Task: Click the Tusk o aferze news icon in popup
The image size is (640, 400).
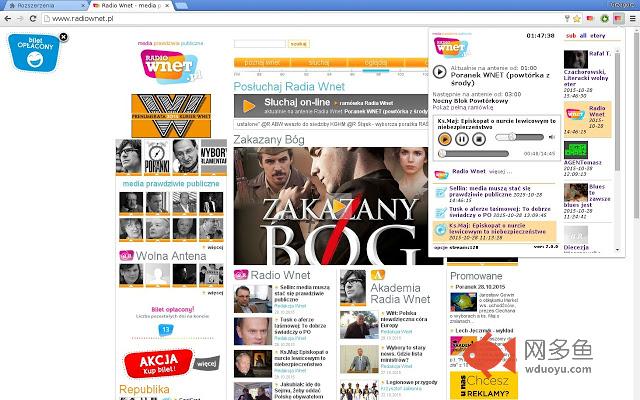Action: [x=440, y=212]
